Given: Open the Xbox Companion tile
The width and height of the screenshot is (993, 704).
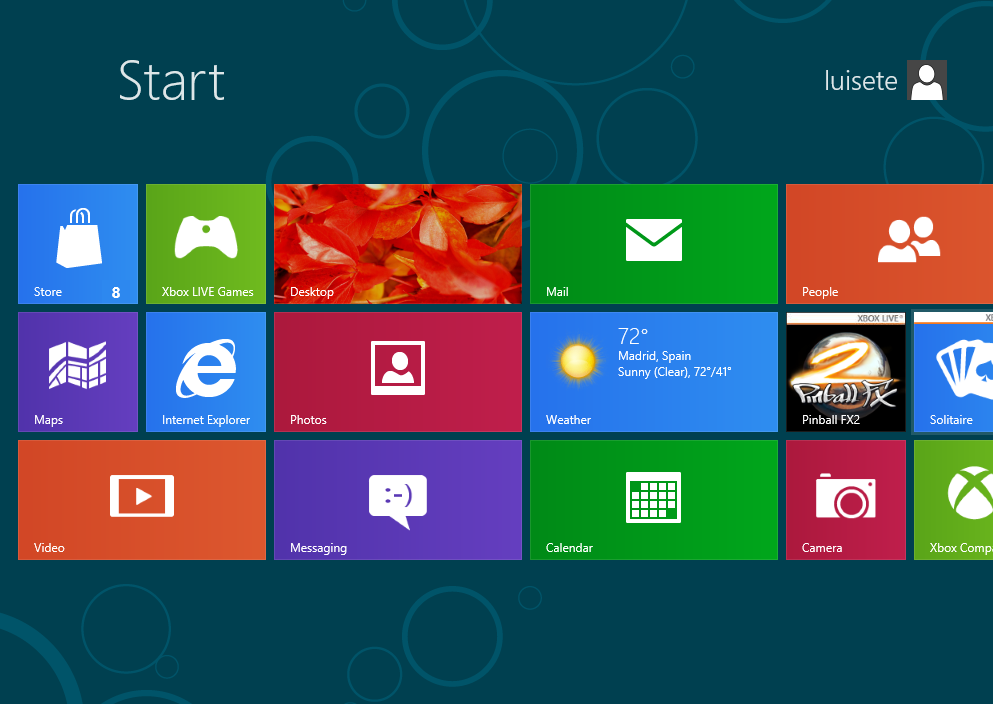Looking at the screenshot, I should pyautogui.click(x=953, y=500).
